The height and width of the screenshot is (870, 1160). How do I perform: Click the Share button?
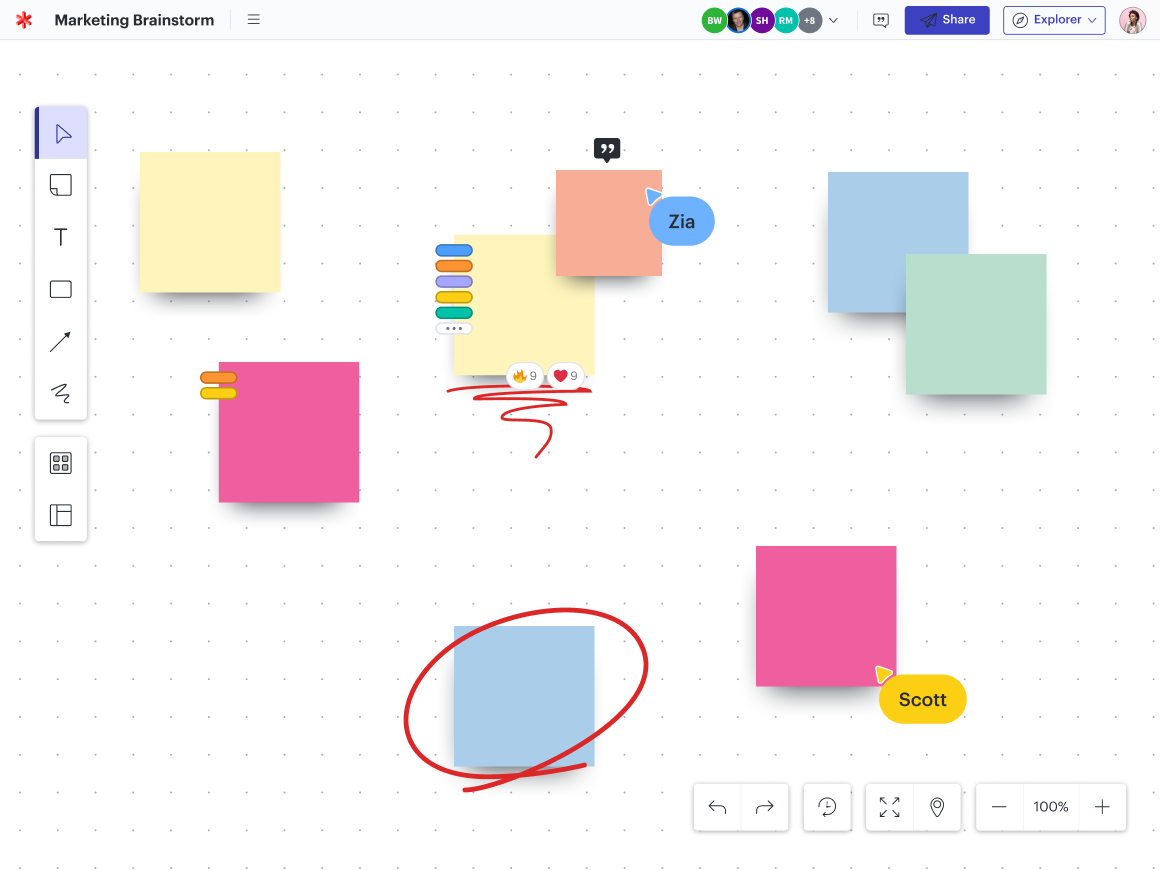[x=947, y=20]
